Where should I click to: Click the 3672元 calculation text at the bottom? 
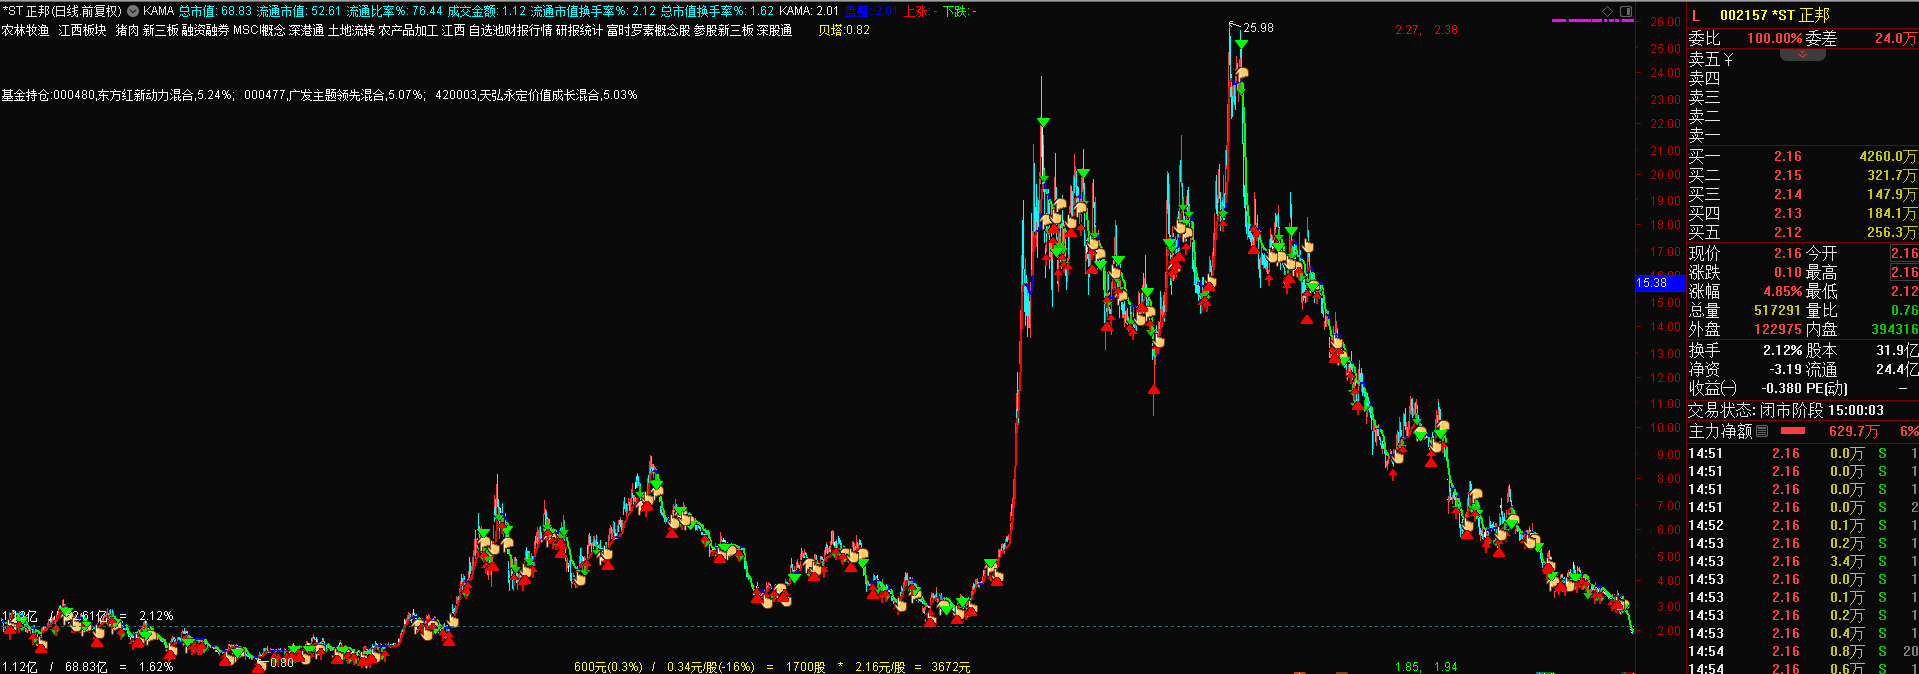950,667
